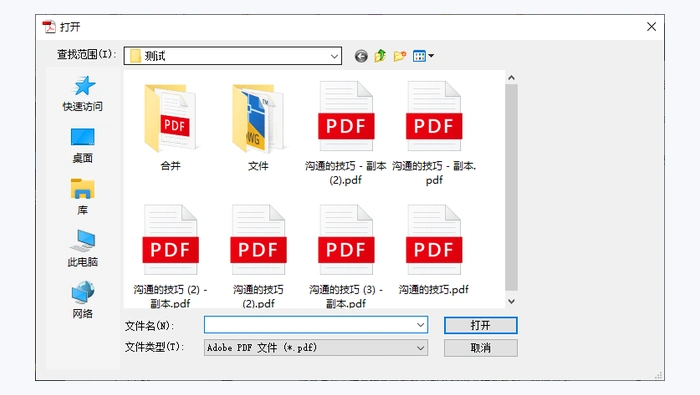Go back using the toolbar back arrow
Screen dimensions: 700x395
click(x=361, y=56)
